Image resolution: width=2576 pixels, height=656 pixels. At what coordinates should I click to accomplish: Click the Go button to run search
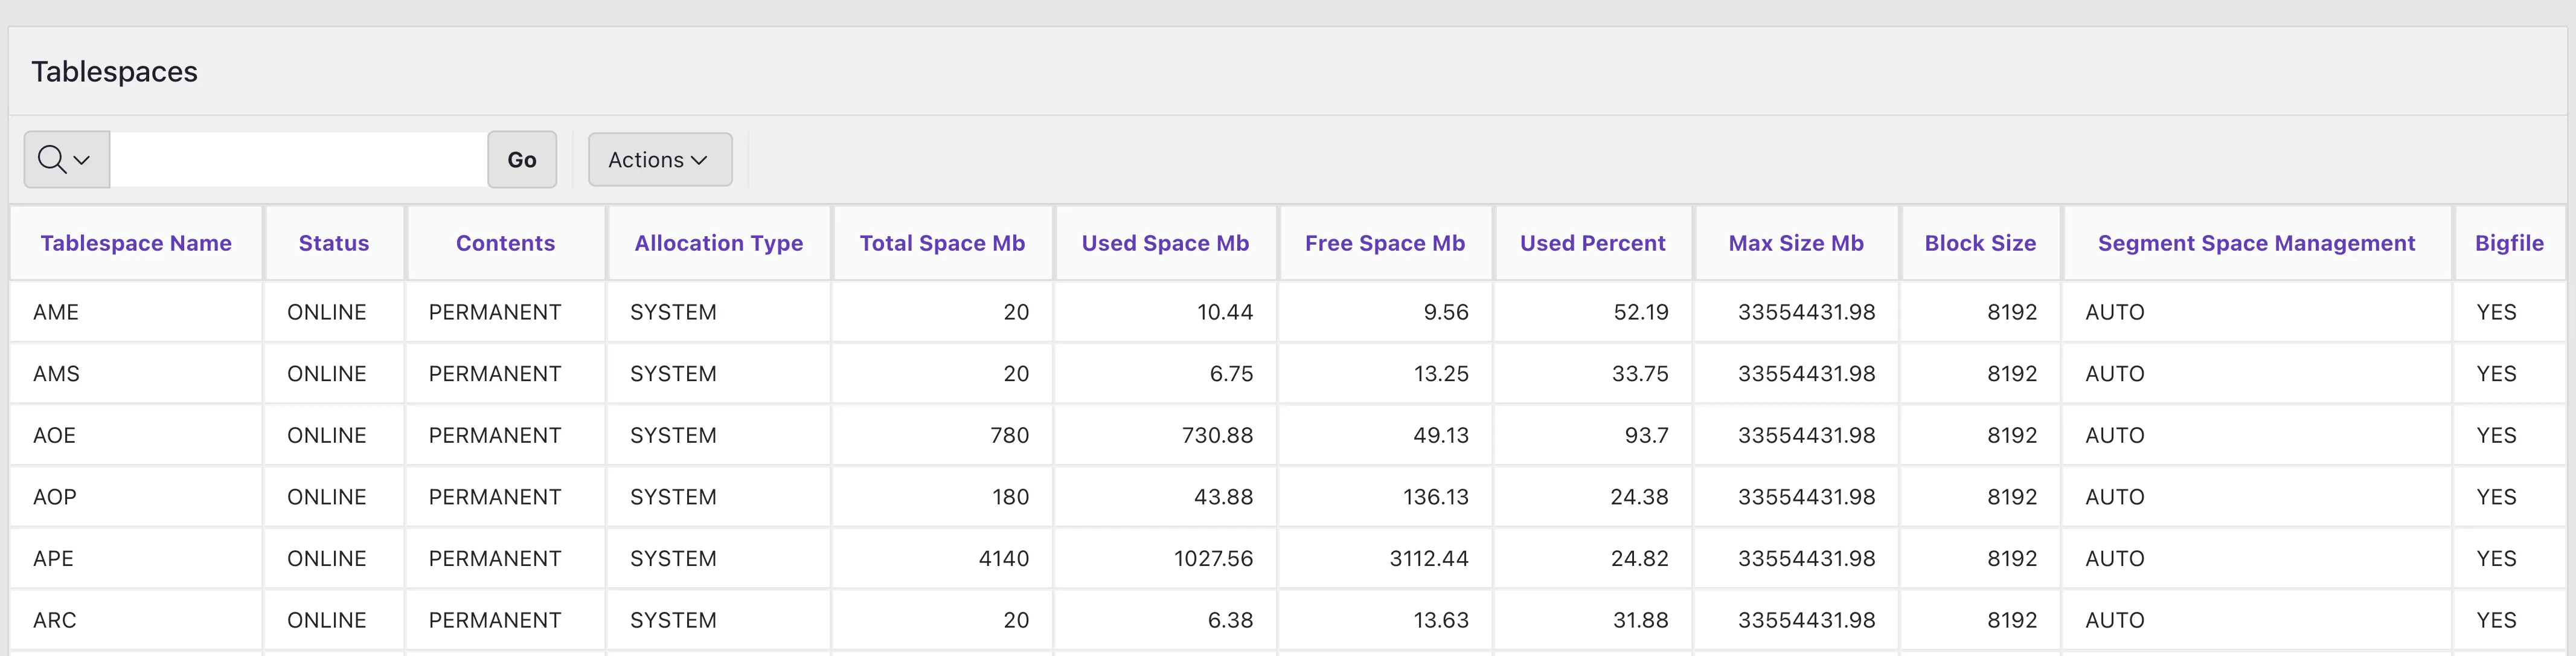point(521,159)
